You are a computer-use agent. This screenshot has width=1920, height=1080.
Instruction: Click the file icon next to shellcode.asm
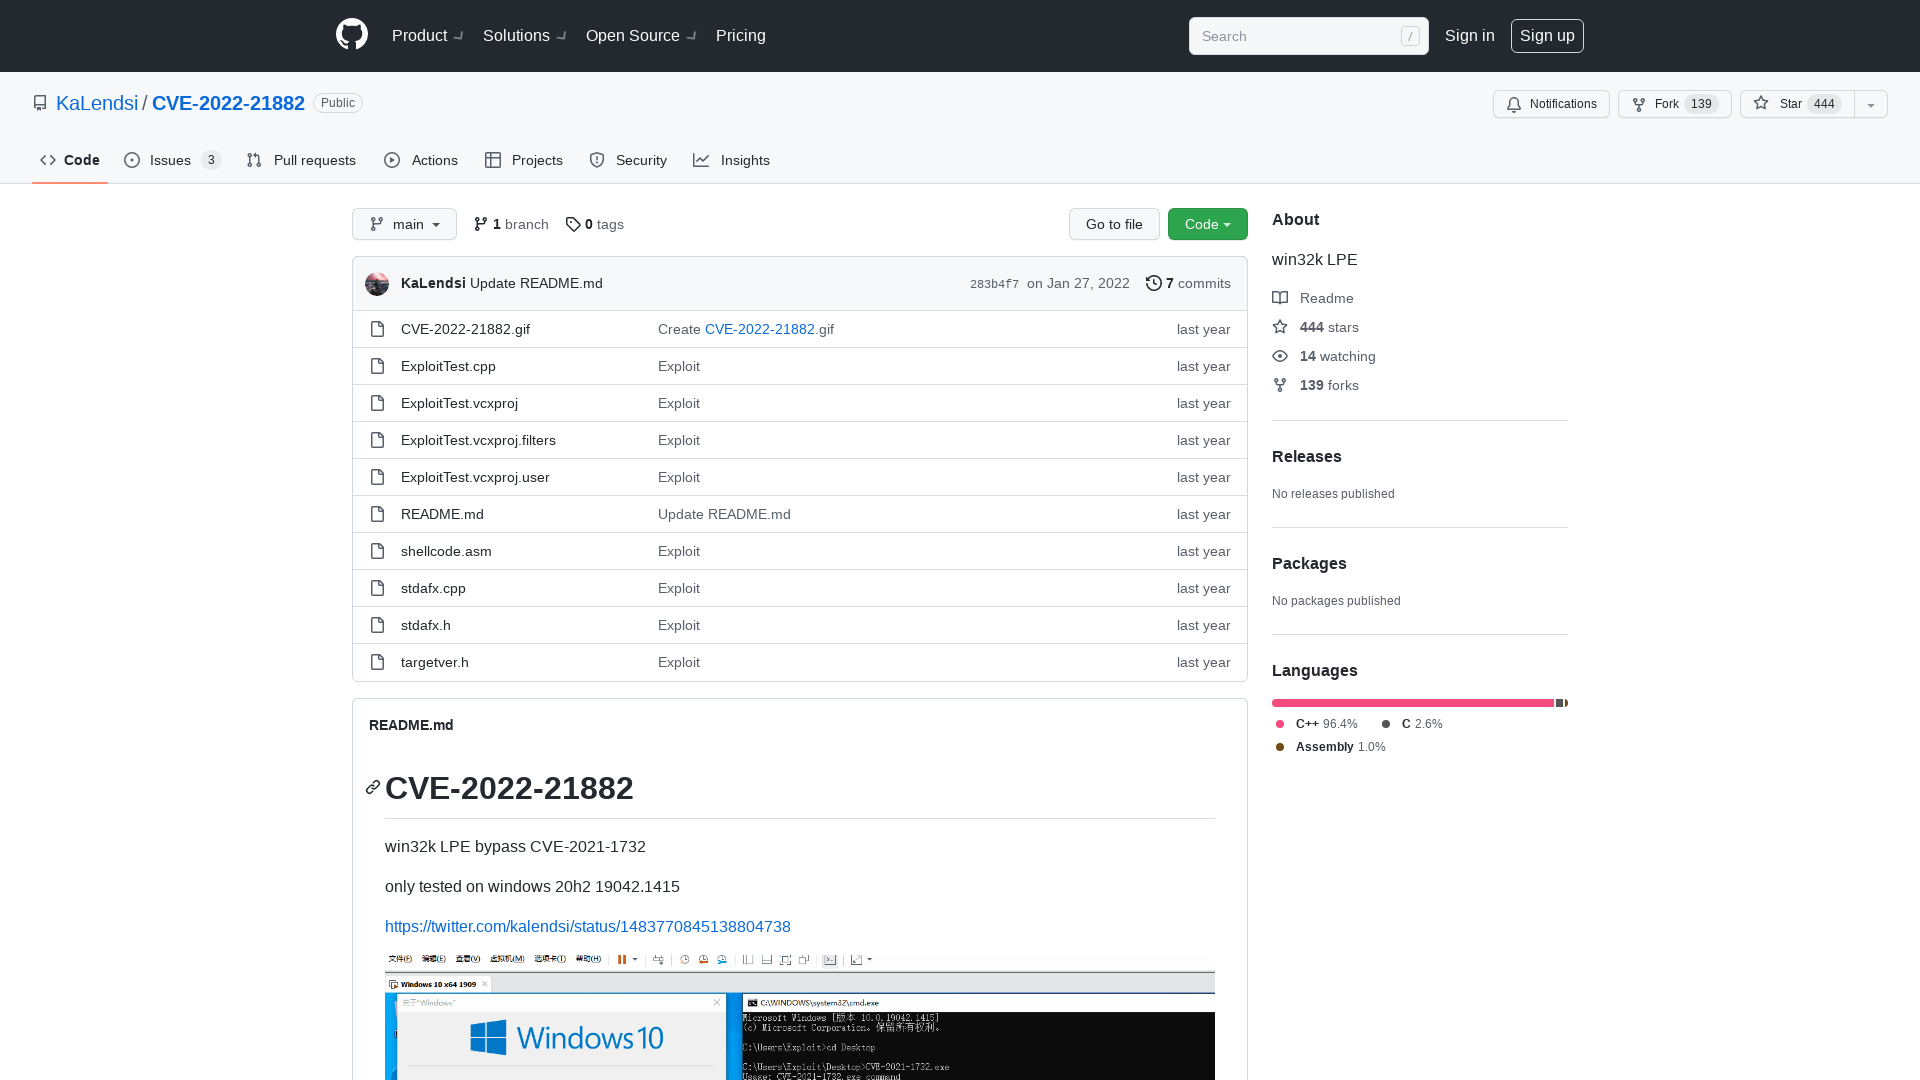(x=377, y=551)
